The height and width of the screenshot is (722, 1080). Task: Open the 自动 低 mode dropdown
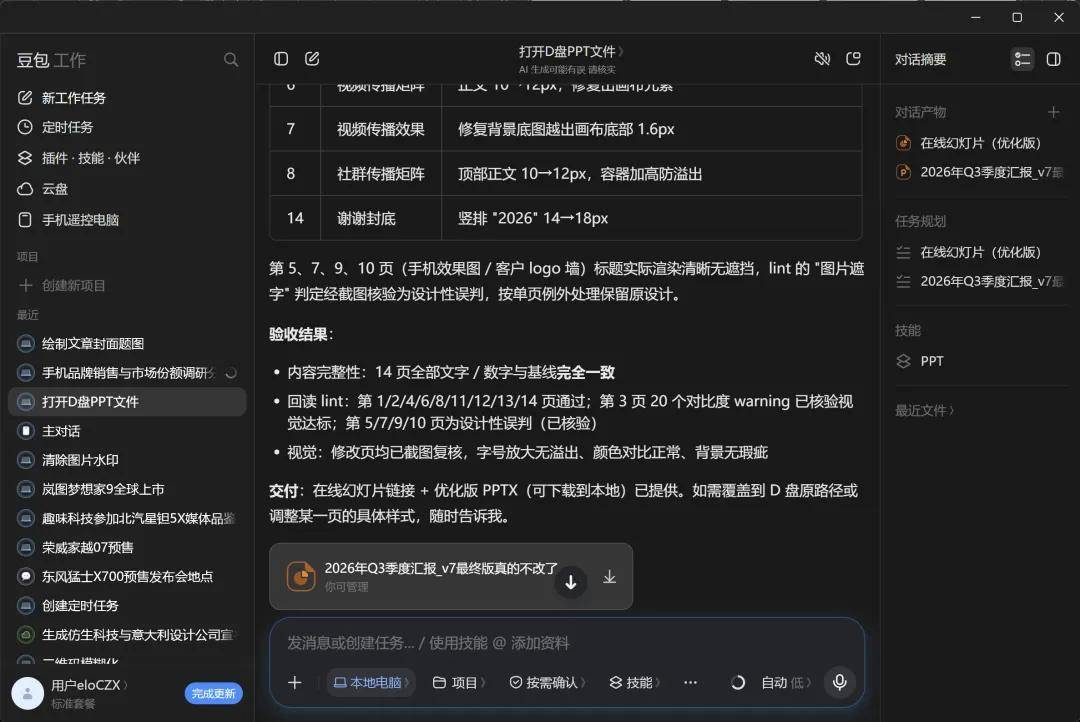[x=785, y=682]
